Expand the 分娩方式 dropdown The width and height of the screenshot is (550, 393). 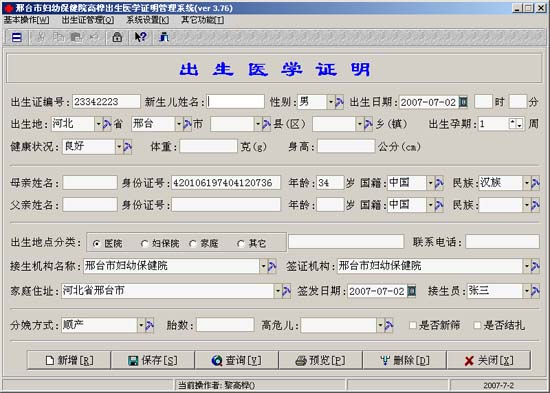141,325
